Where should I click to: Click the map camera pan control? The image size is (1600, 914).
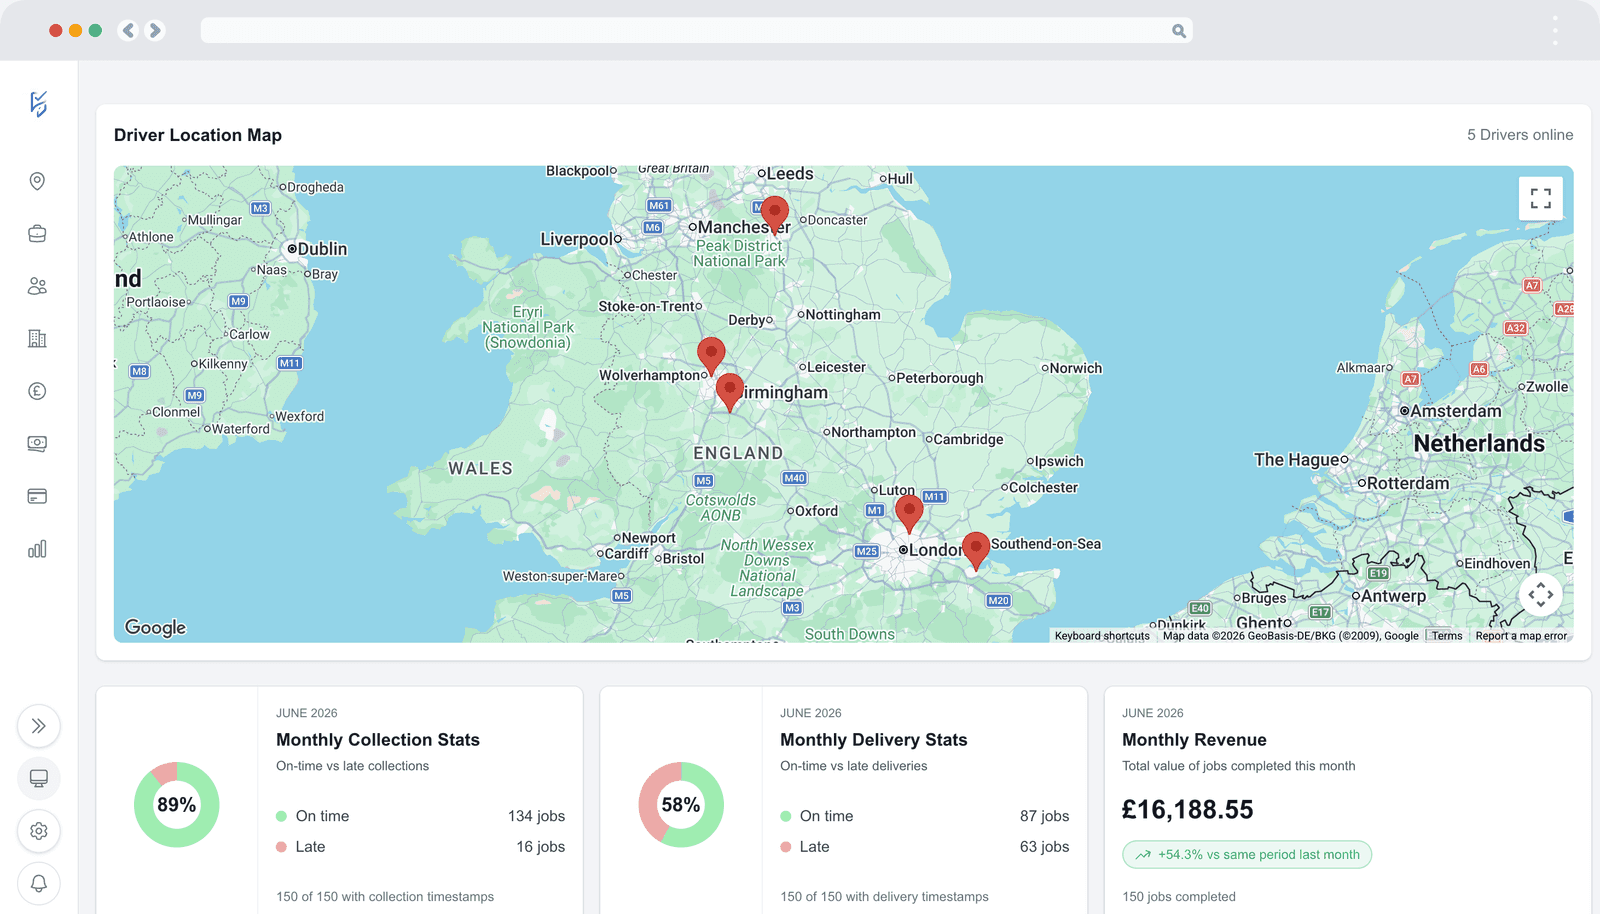(1541, 595)
